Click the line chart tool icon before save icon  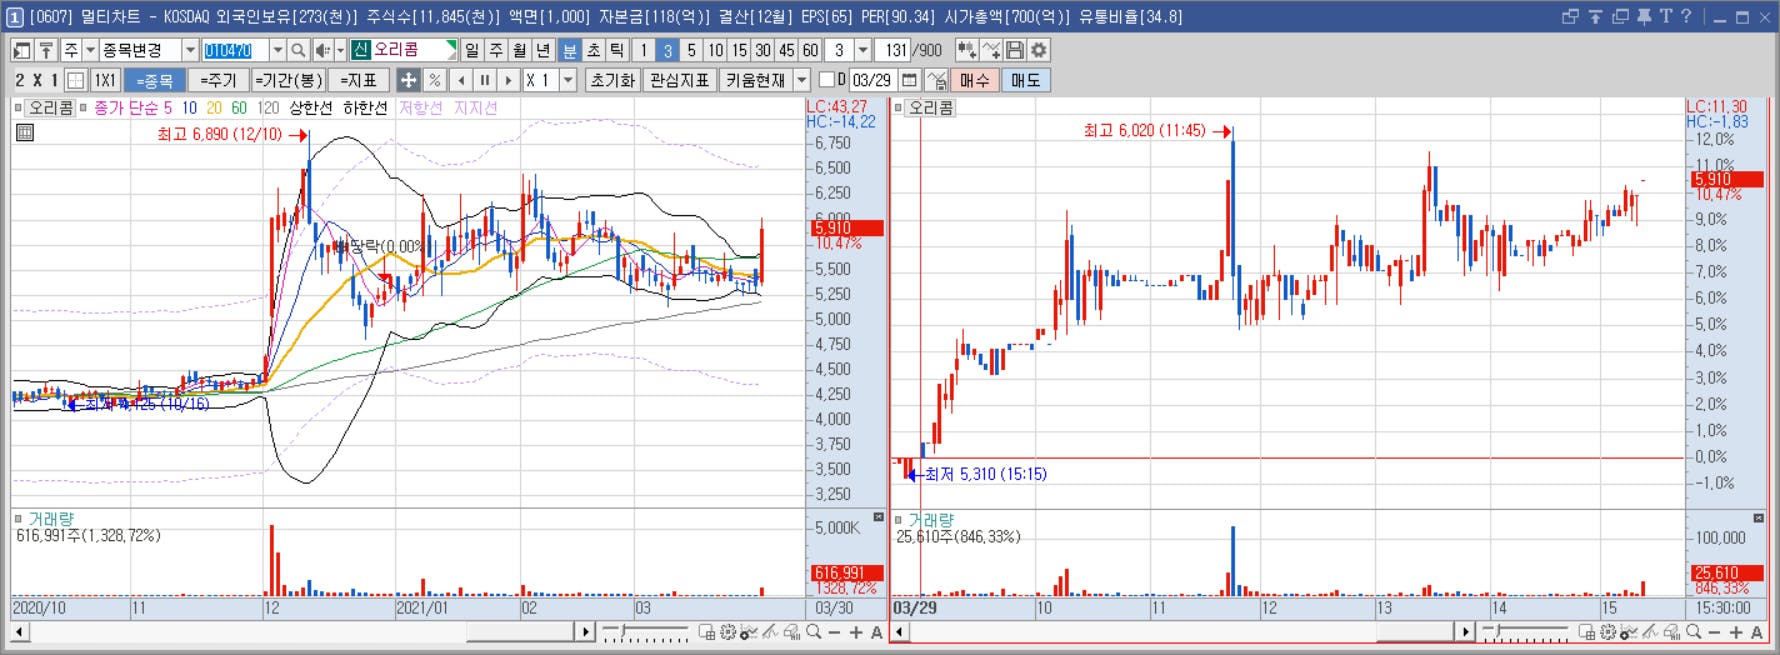(x=991, y=50)
